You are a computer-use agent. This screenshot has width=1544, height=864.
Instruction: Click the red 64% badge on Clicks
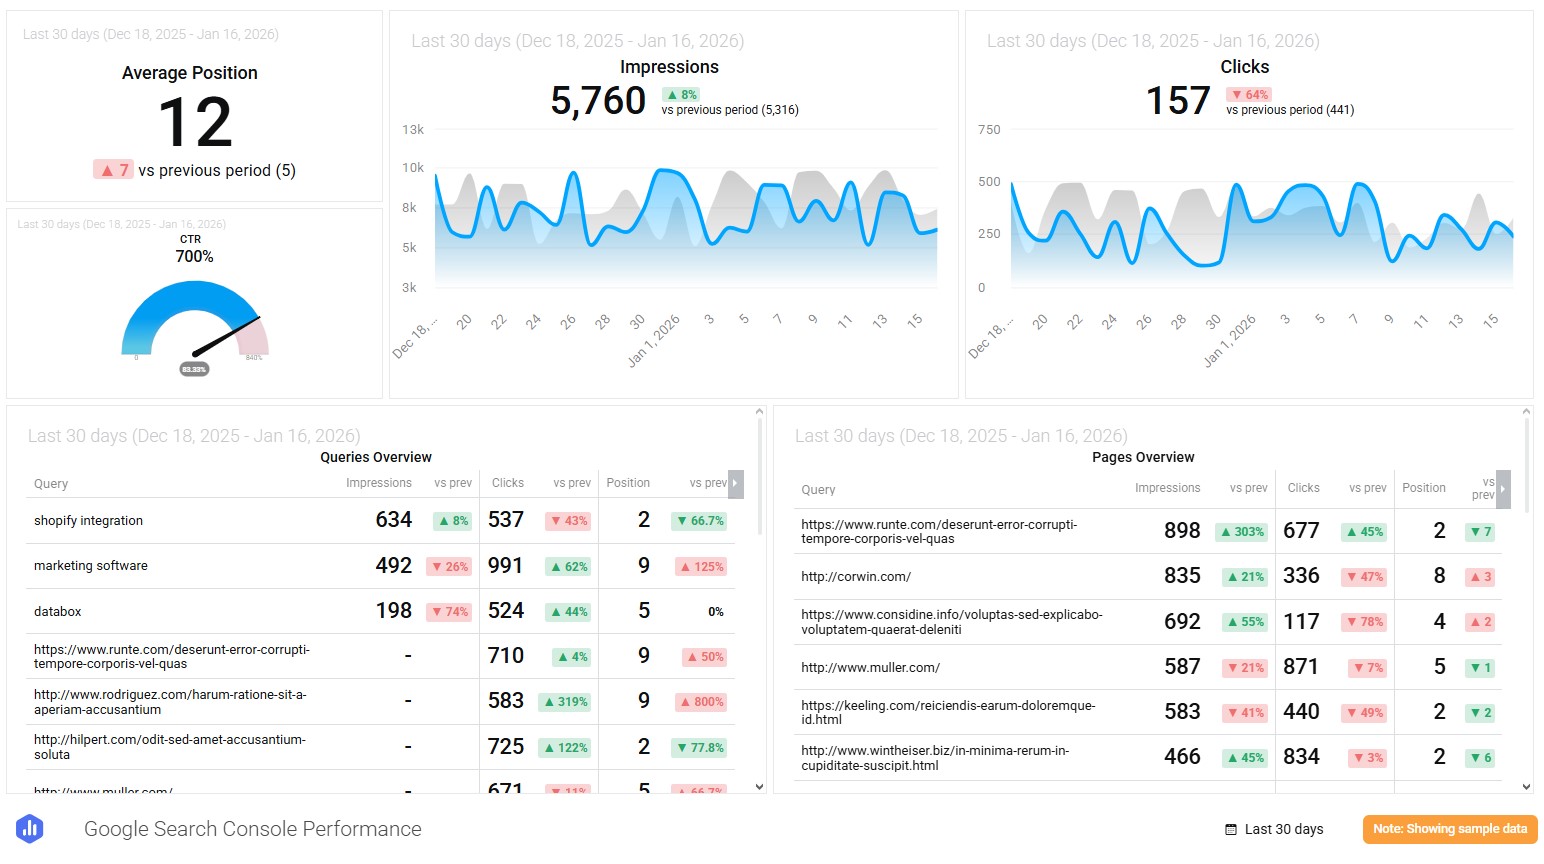click(x=1249, y=92)
